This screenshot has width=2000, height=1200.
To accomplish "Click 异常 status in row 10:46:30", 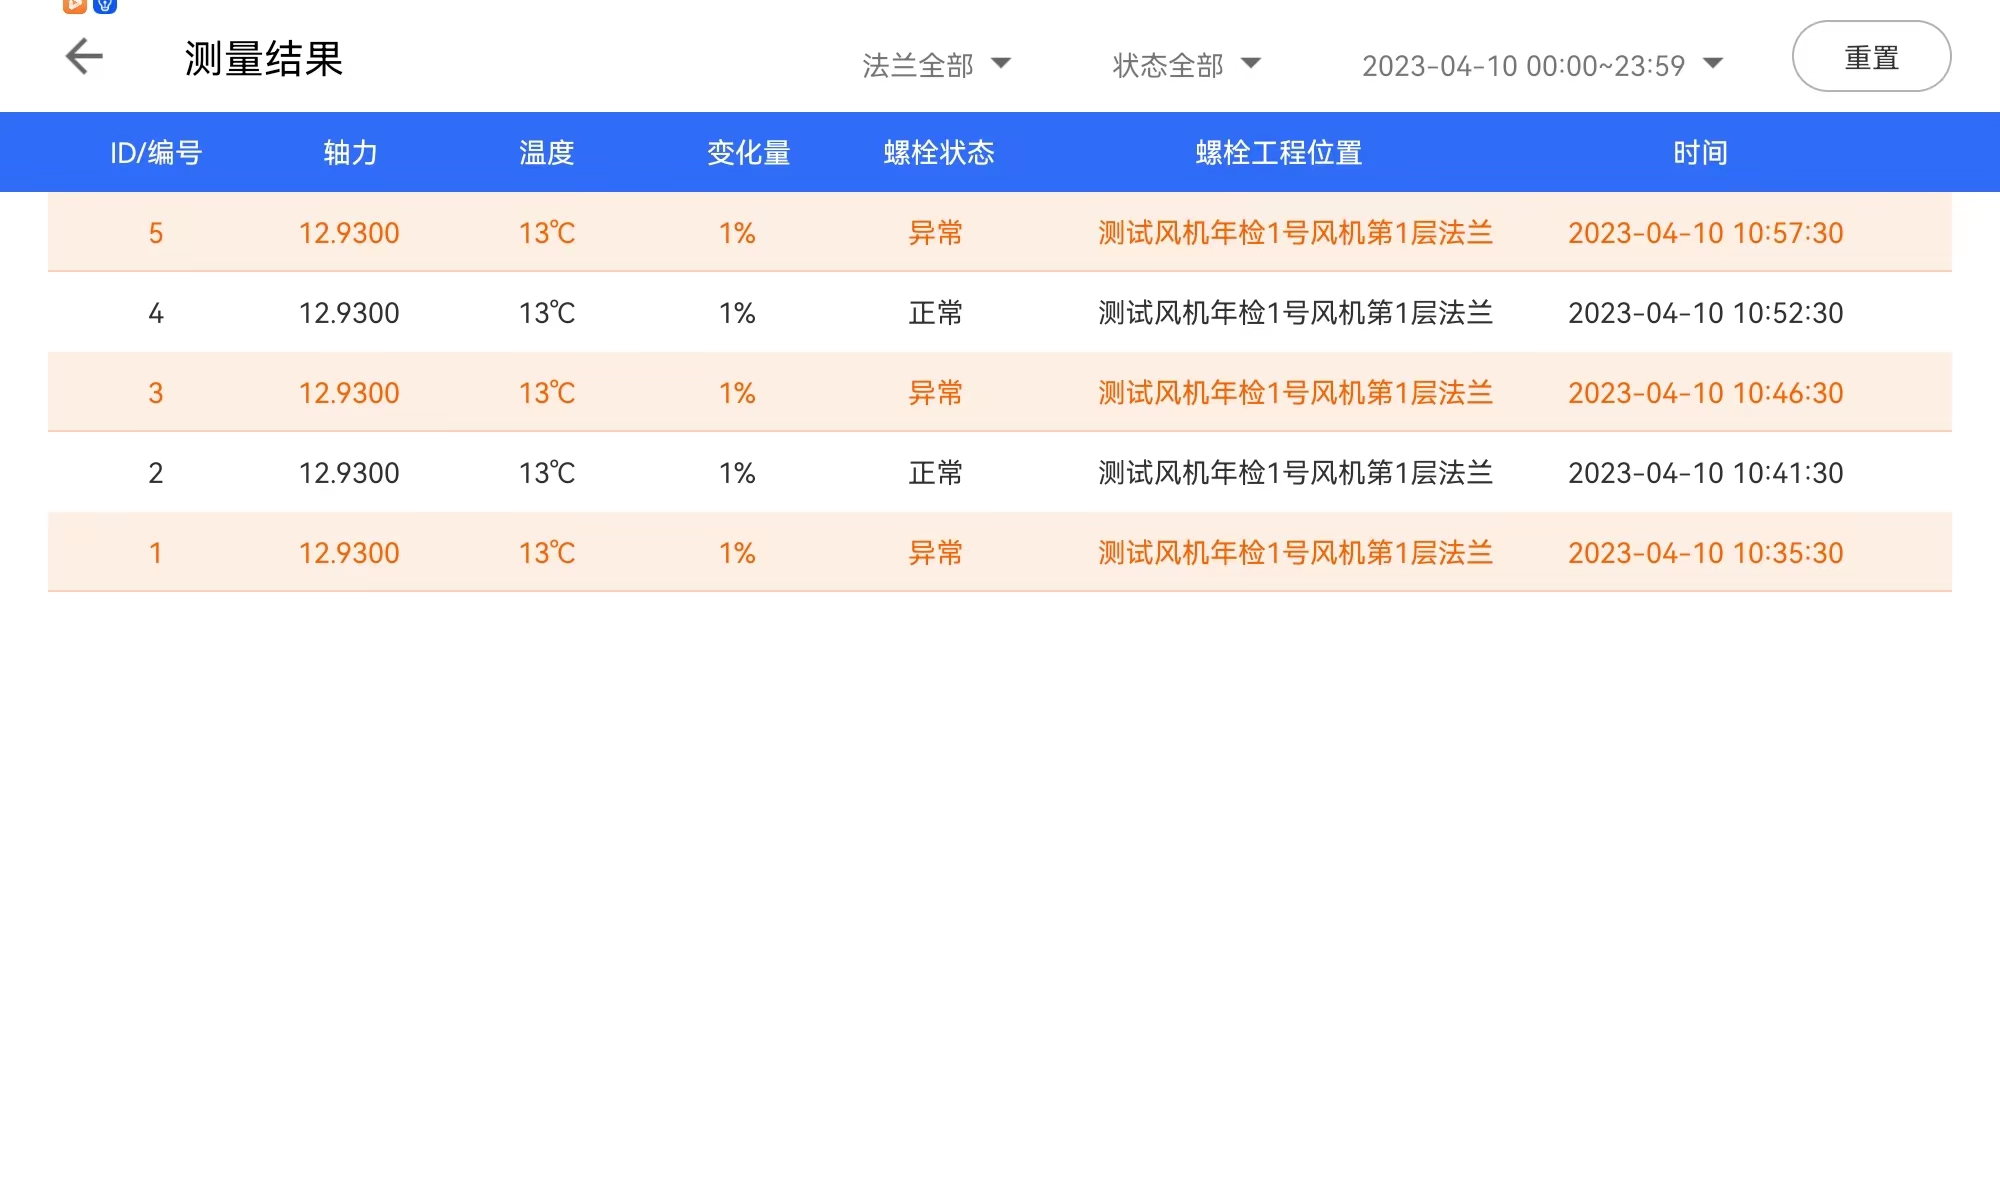I will 935,393.
